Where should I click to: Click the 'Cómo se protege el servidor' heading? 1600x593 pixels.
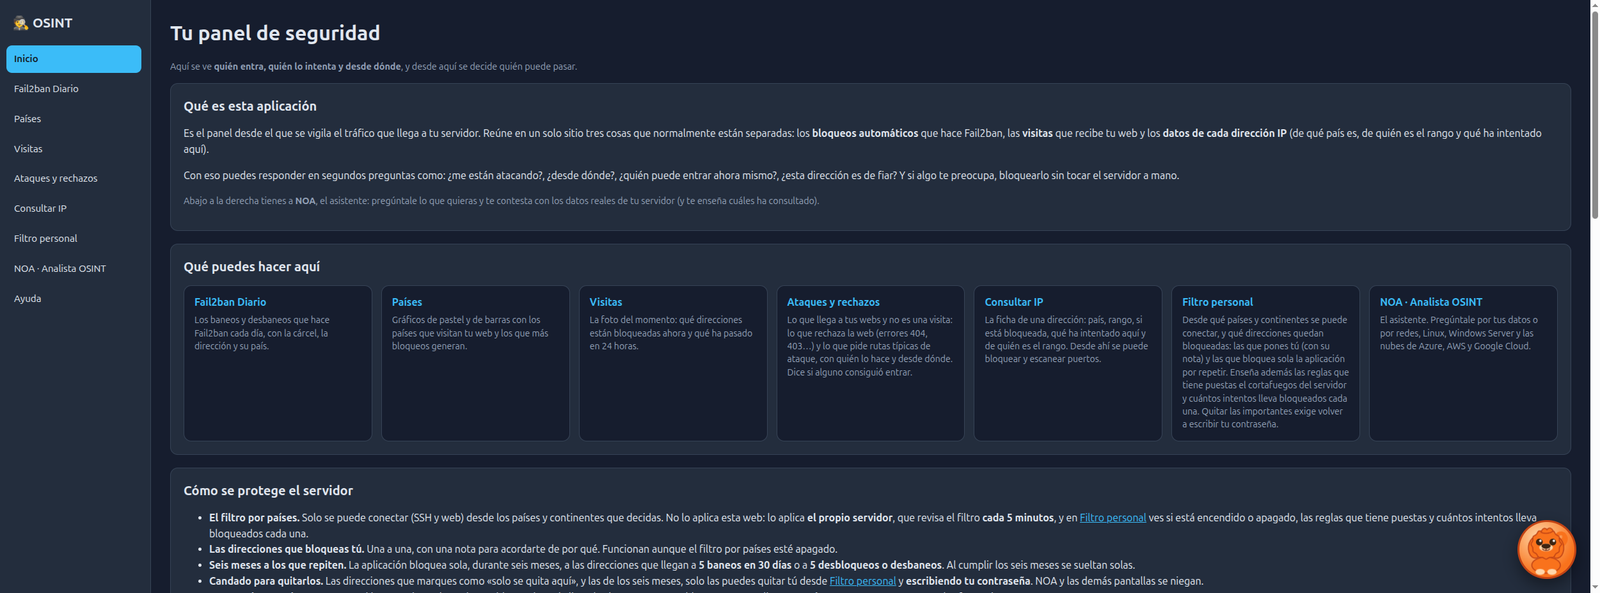pyautogui.click(x=268, y=491)
